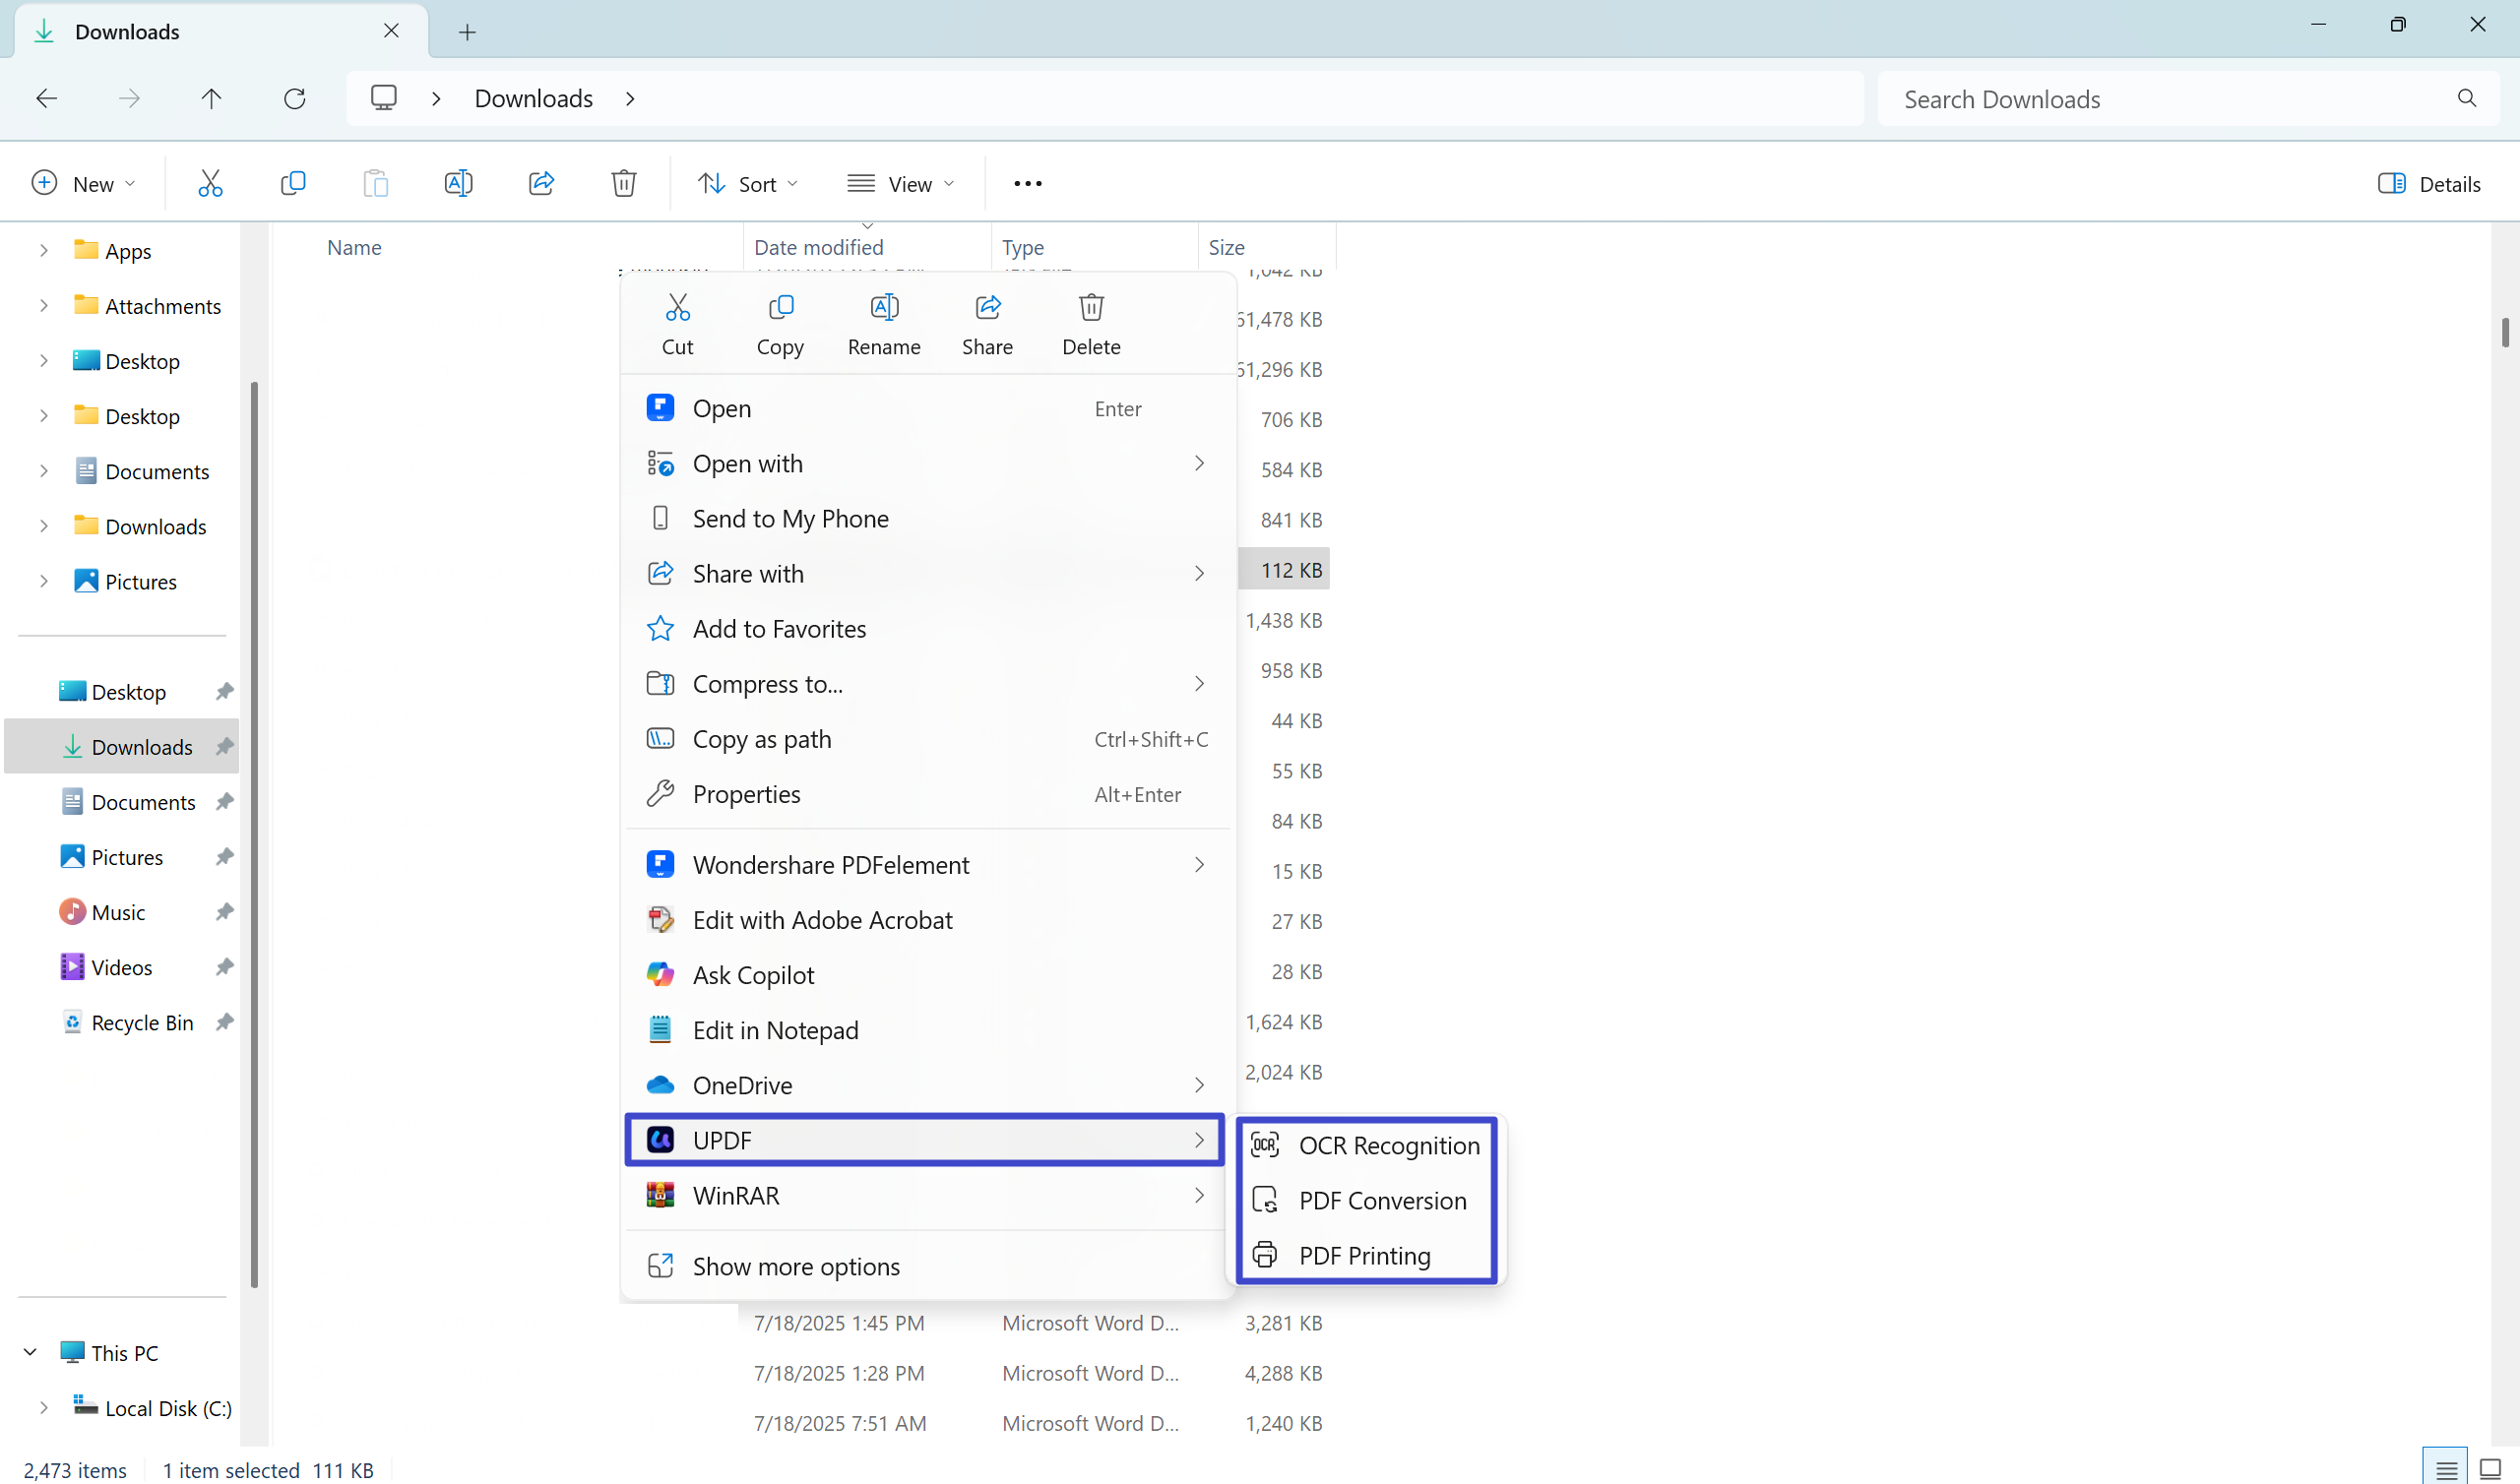Open the New dropdown button
Viewport: 2520px width, 1484px height.
[x=84, y=183]
